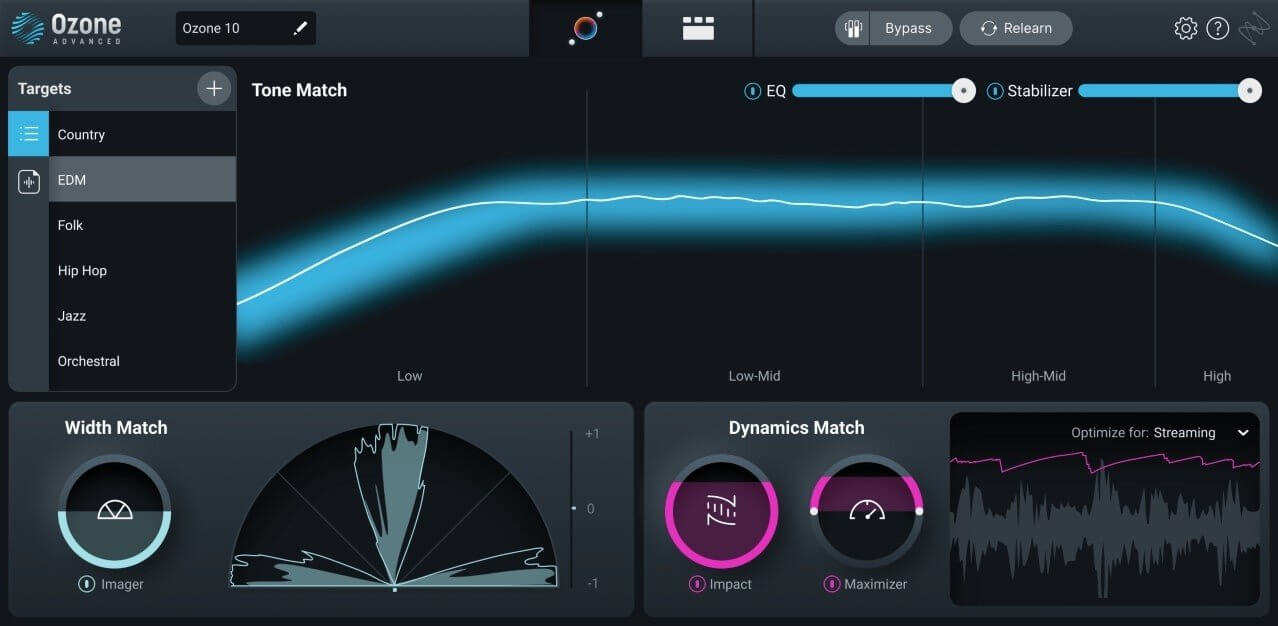
Task: Open help via the question mark icon
Action: tap(1217, 28)
